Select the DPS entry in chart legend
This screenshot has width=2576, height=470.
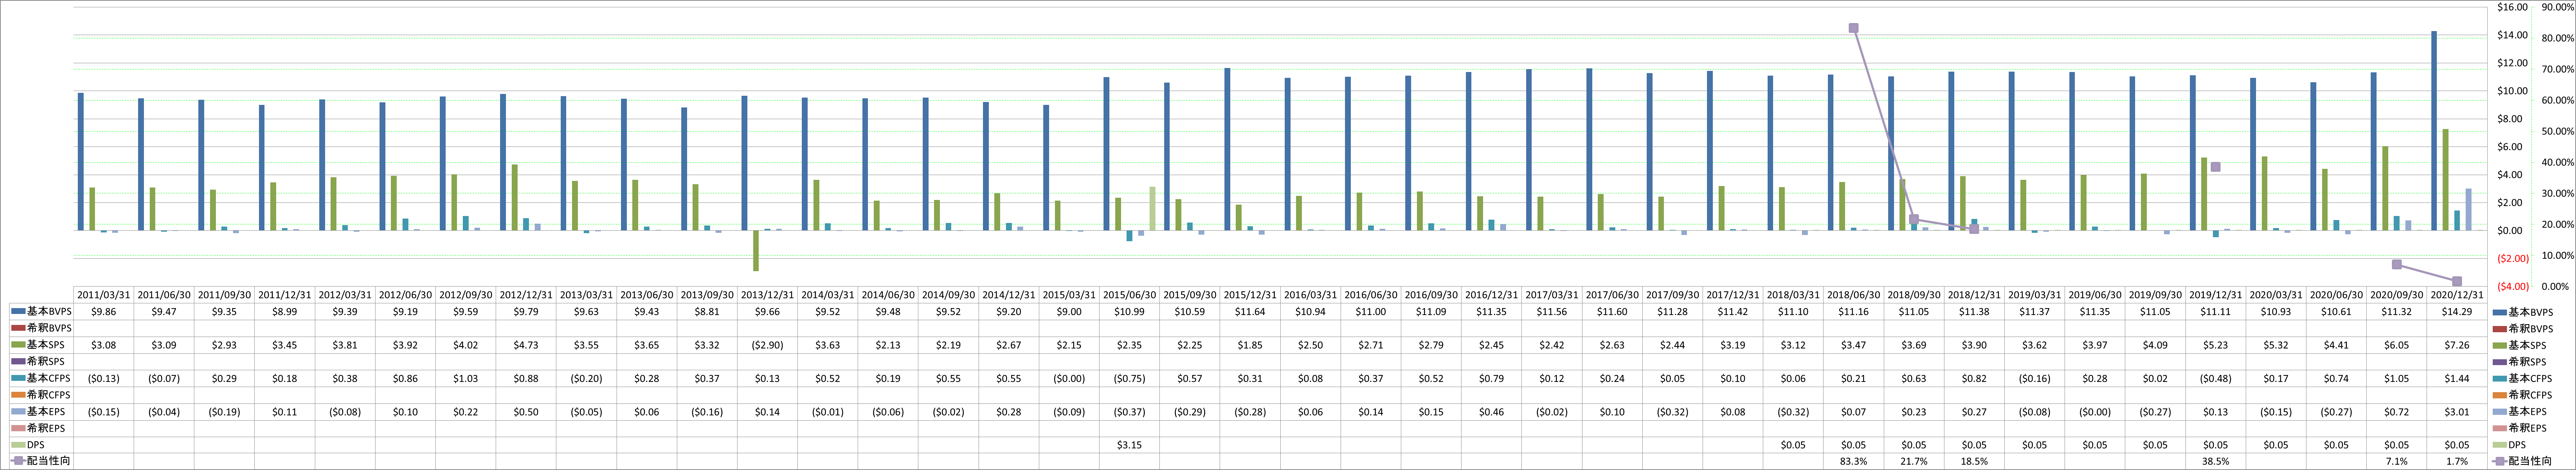click(2510, 445)
